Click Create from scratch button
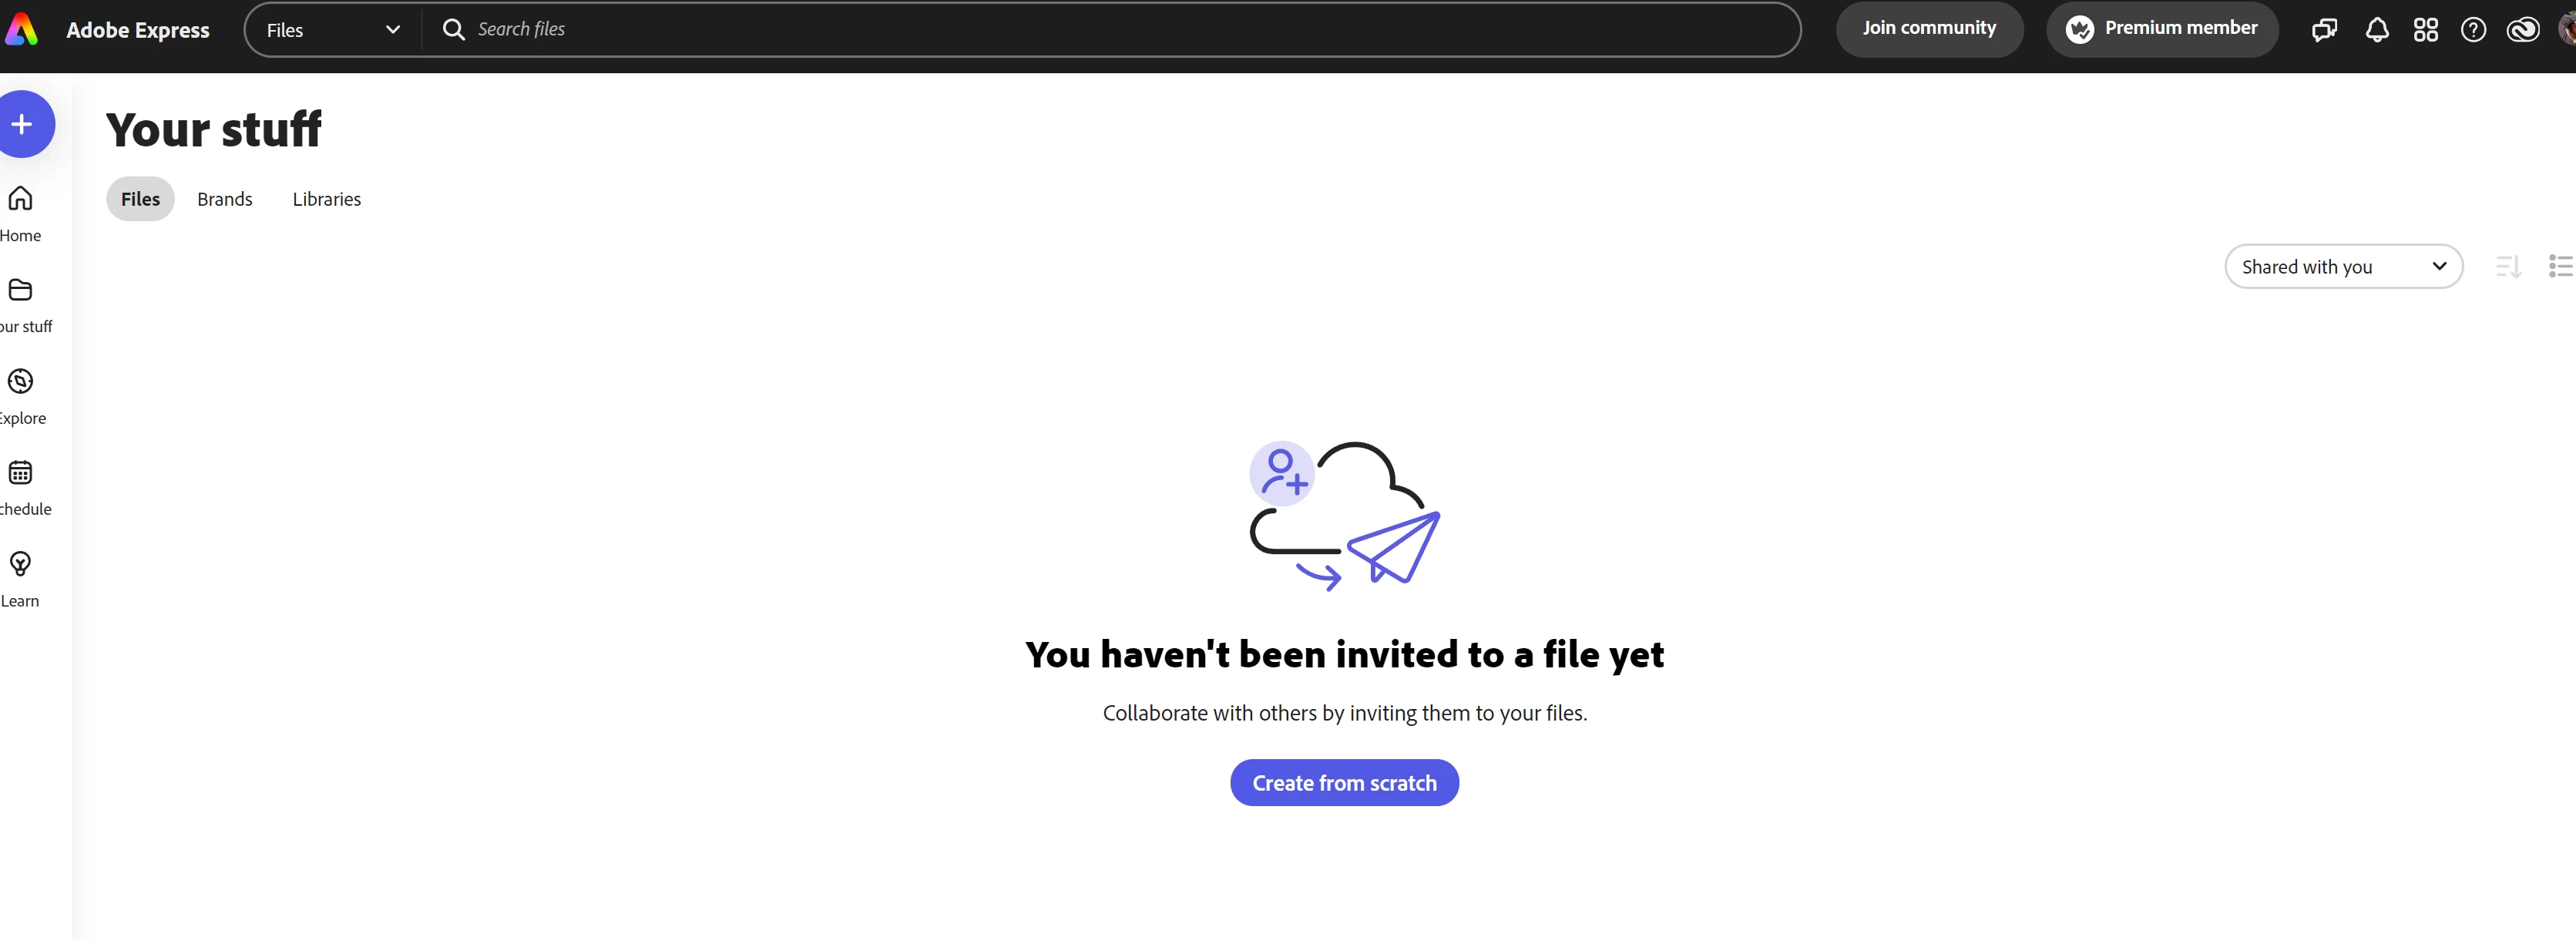This screenshot has height=941, width=2576. 1343,783
